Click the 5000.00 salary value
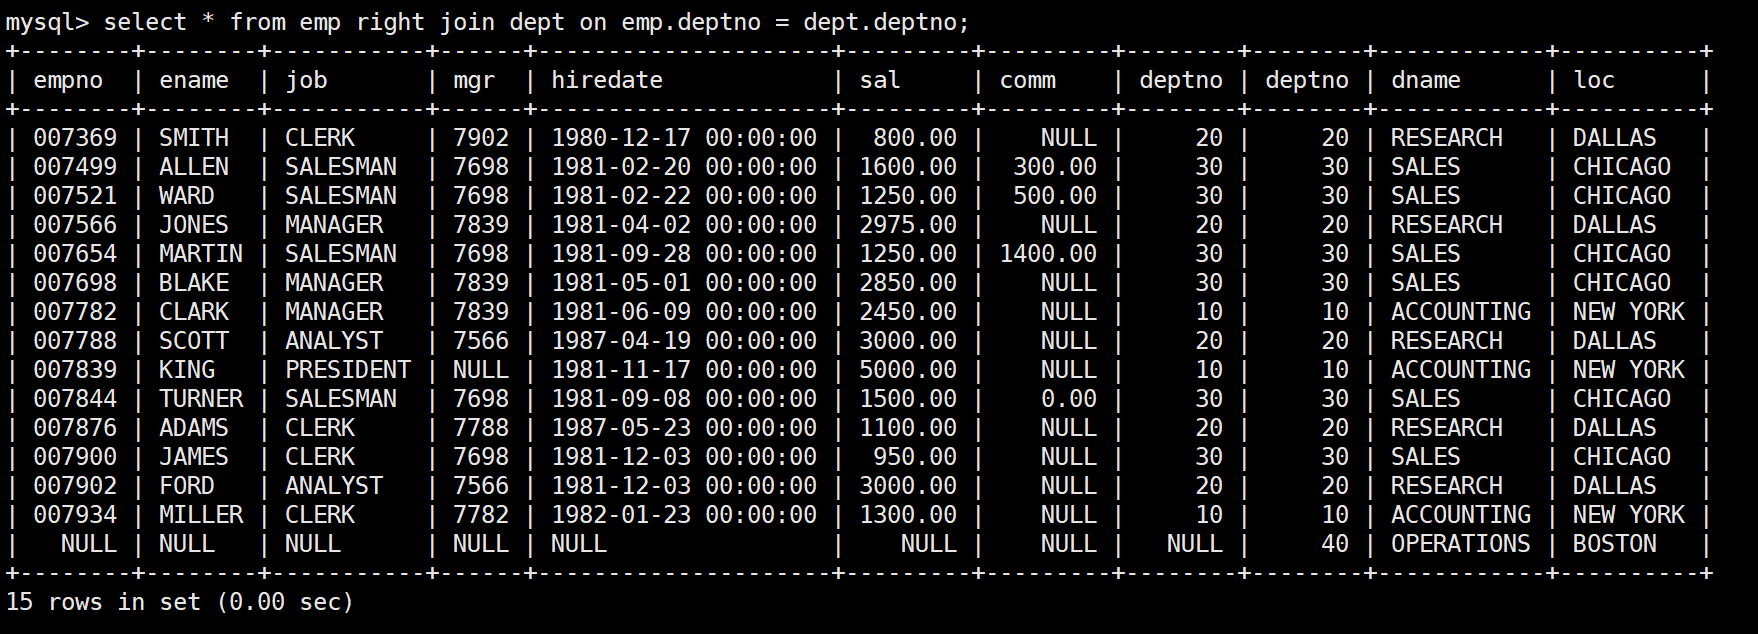The height and width of the screenshot is (634, 1758). point(907,370)
